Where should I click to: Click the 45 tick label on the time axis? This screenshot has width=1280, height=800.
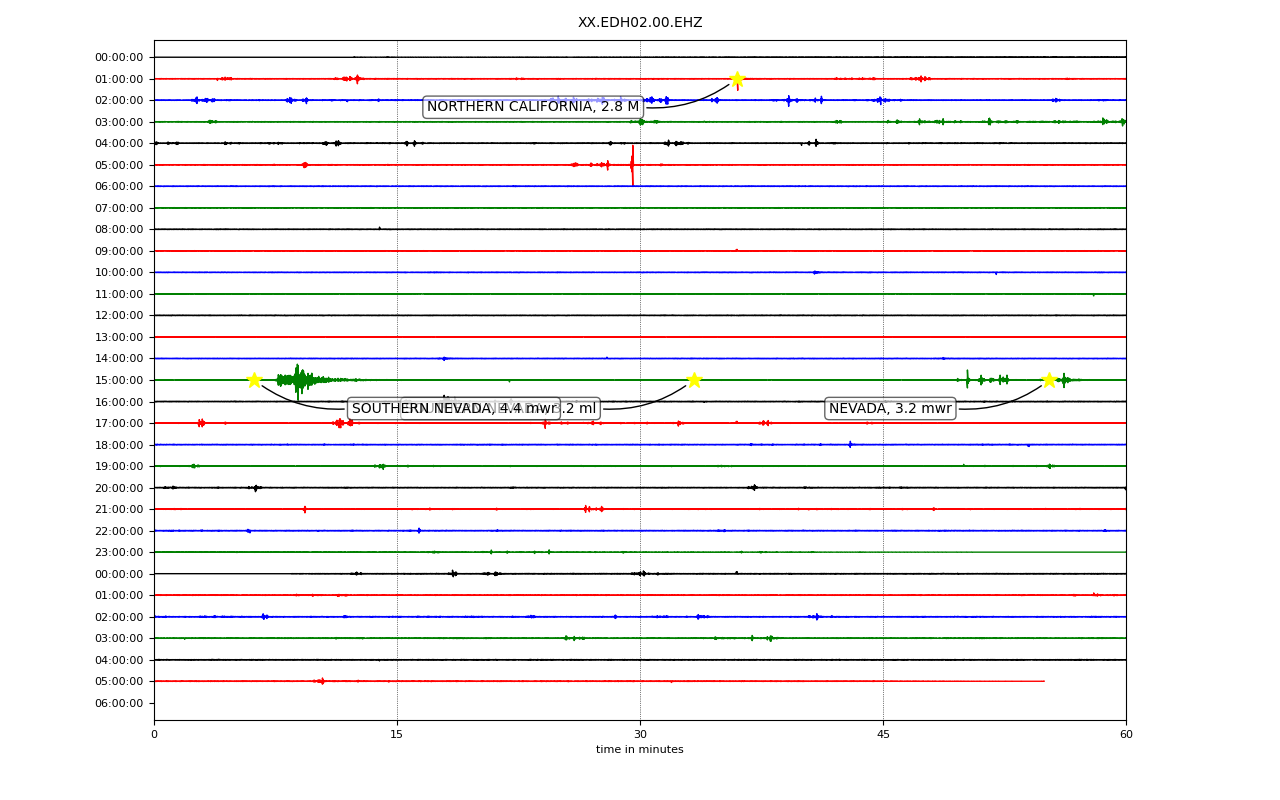(883, 735)
